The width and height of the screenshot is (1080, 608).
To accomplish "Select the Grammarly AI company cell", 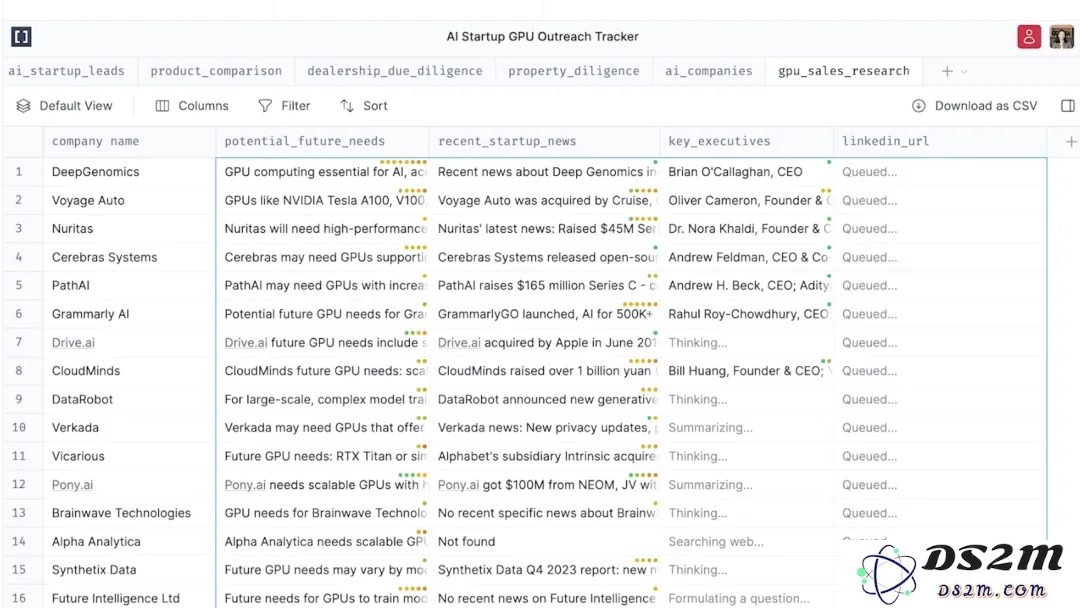I will (x=129, y=314).
